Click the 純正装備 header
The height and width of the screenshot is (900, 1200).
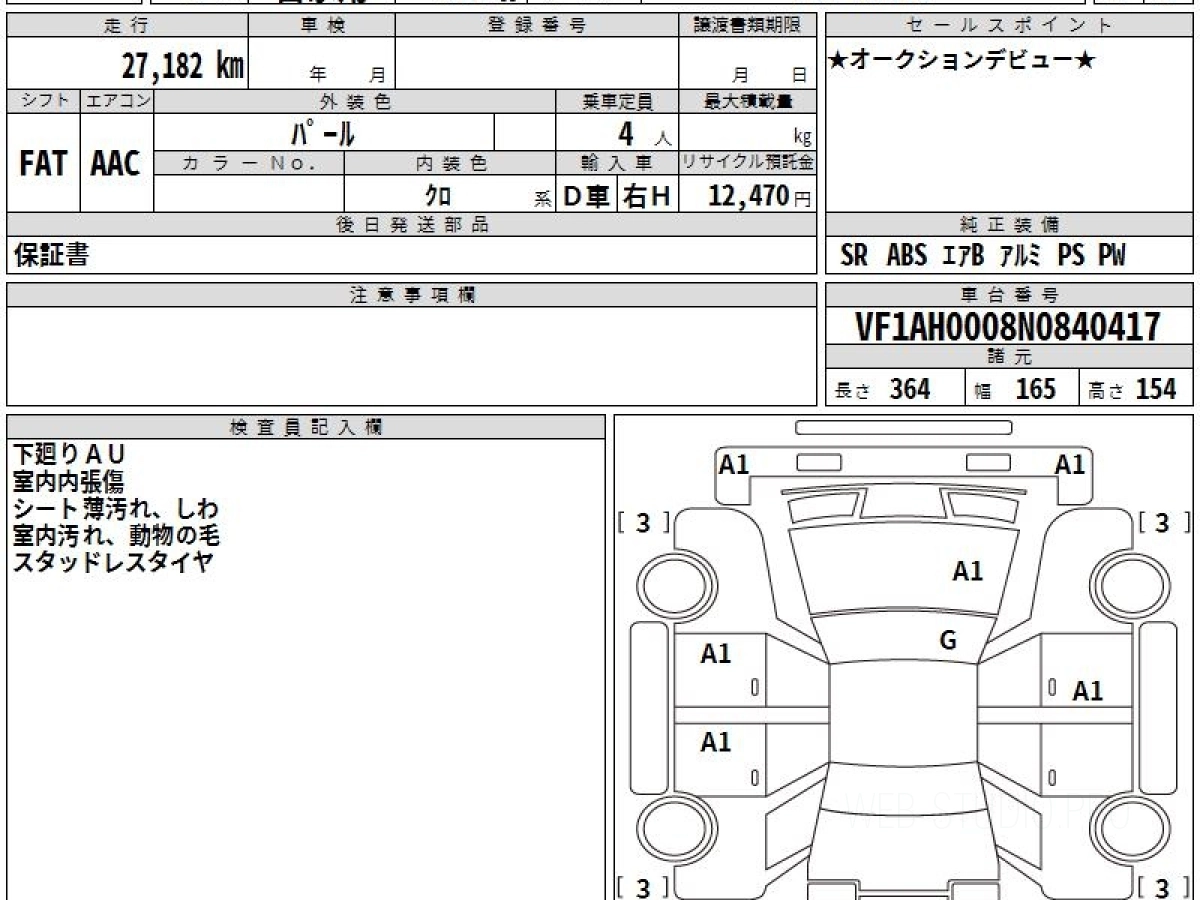pos(1010,225)
